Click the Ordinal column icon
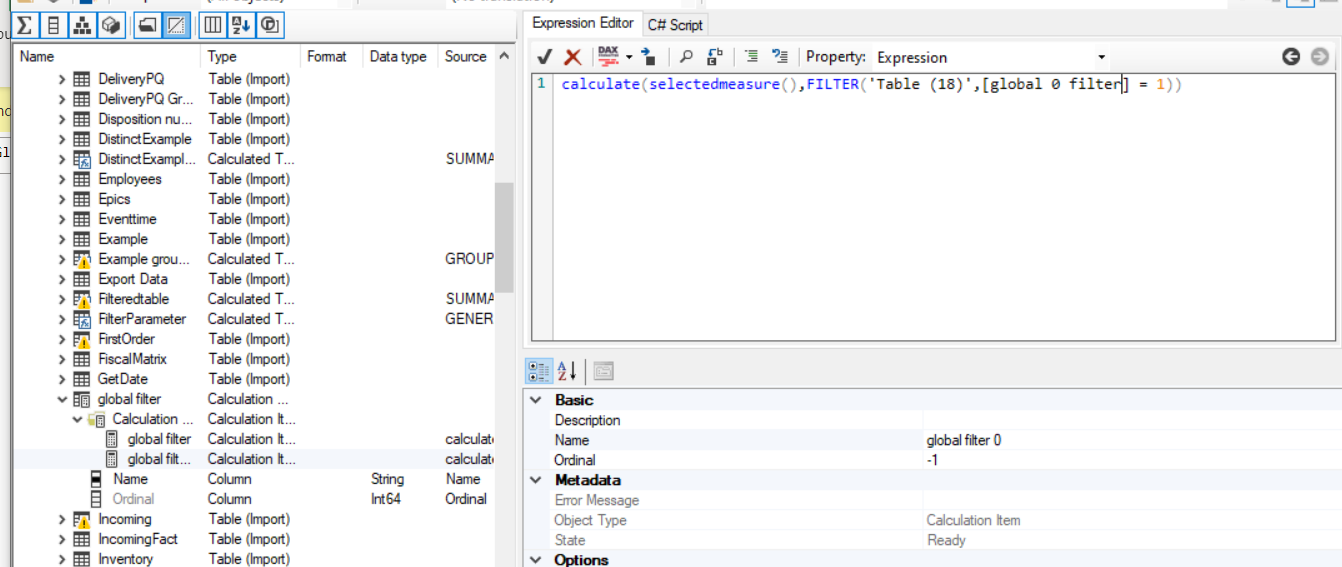 point(97,499)
